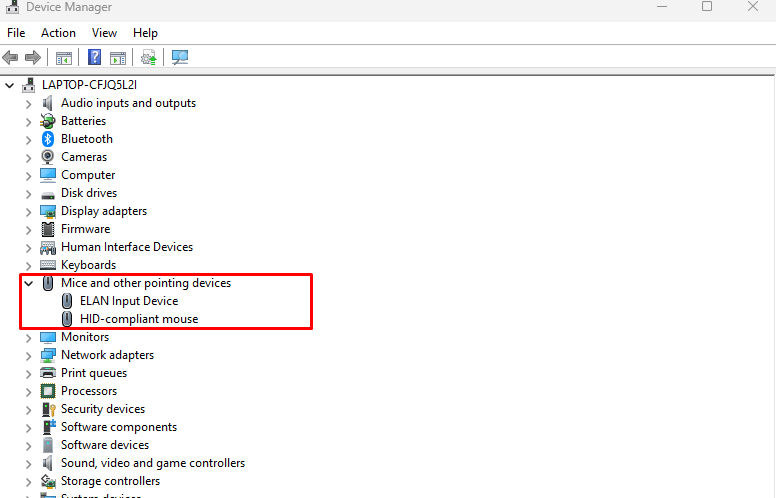Select the HID-compliant mouse entry
The image size is (776, 498).
click(139, 319)
